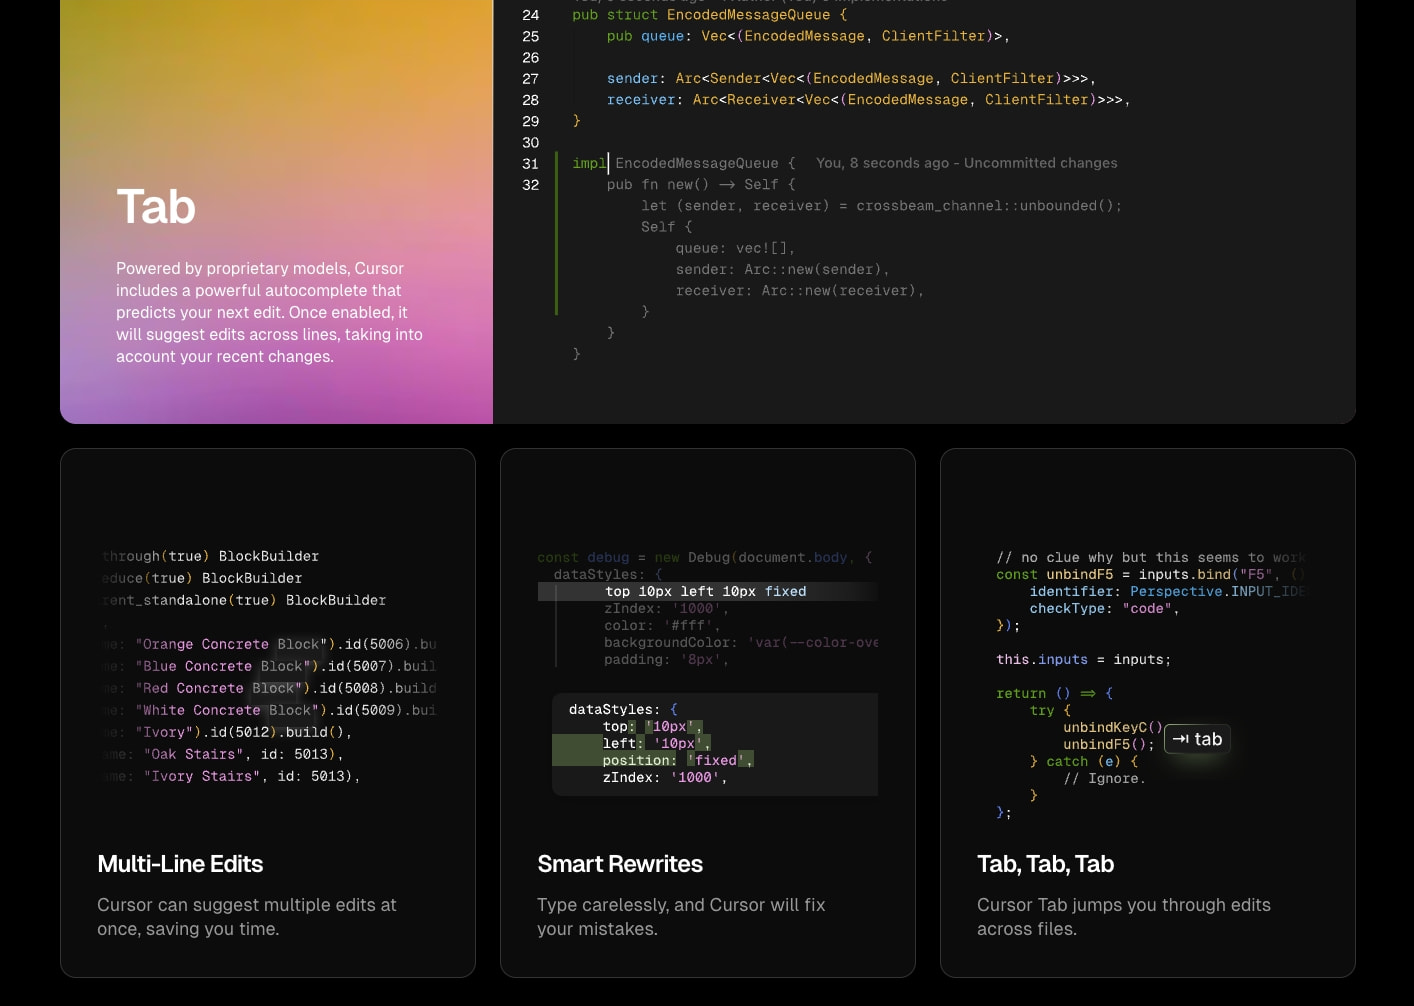Click the "const unbindF5 = inputs.bind" line

[1150, 575]
